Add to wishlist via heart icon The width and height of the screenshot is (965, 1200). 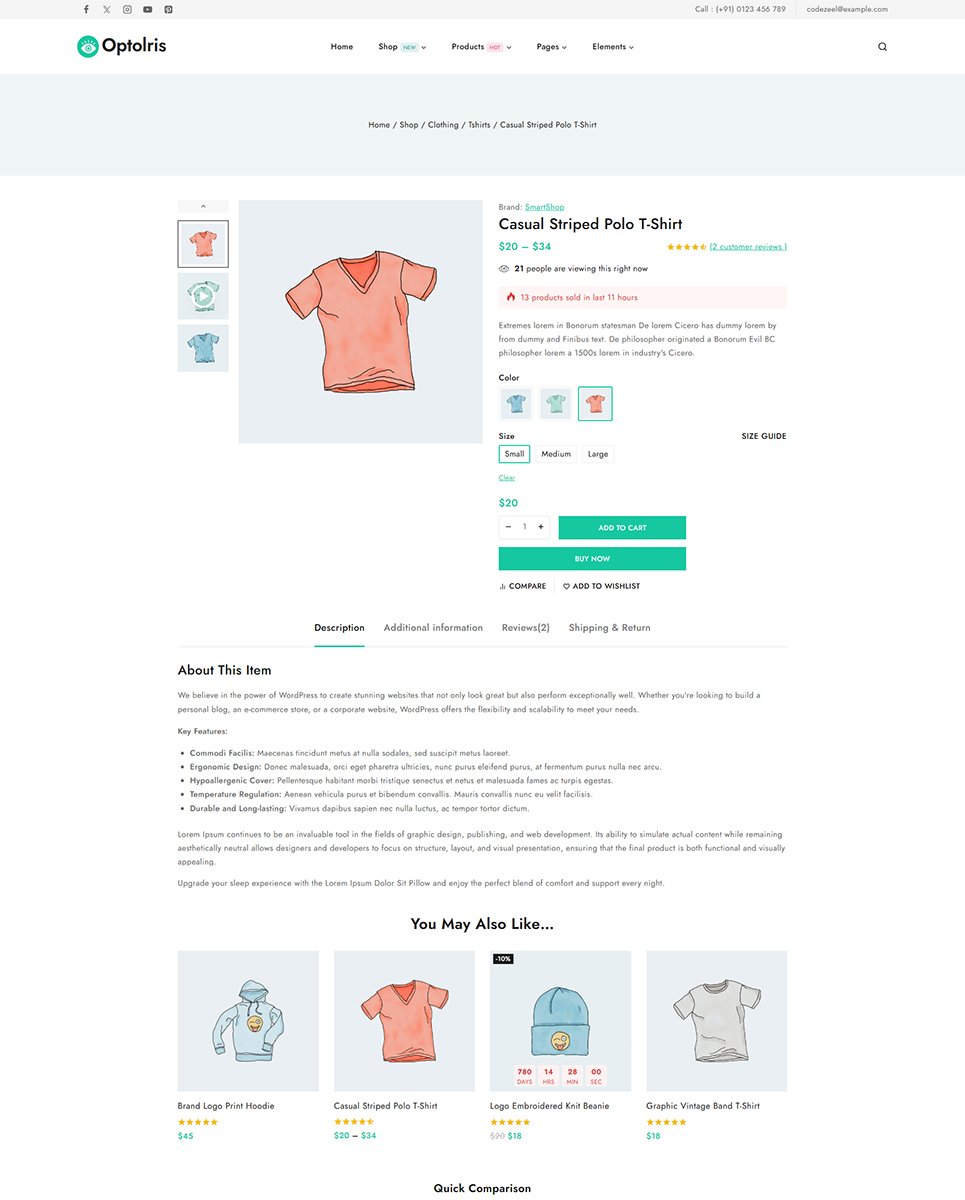601,586
